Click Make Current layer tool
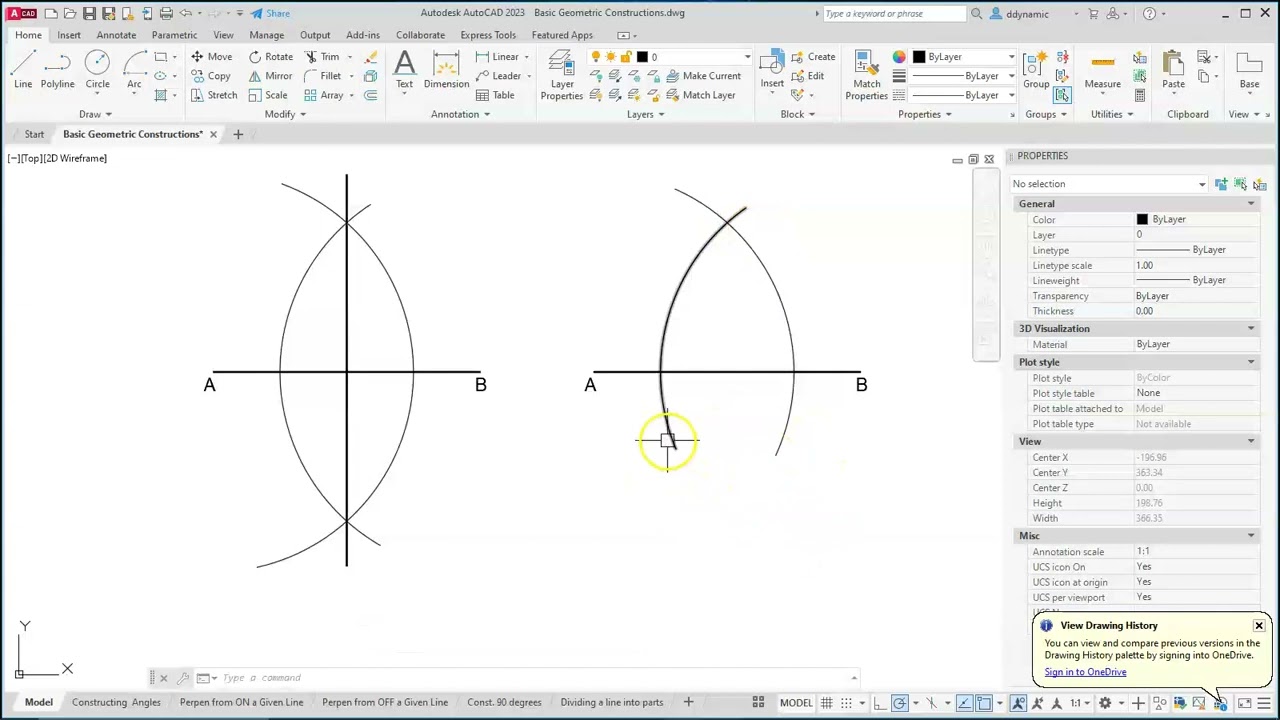Screen dimensions: 1280x720 coord(704,76)
